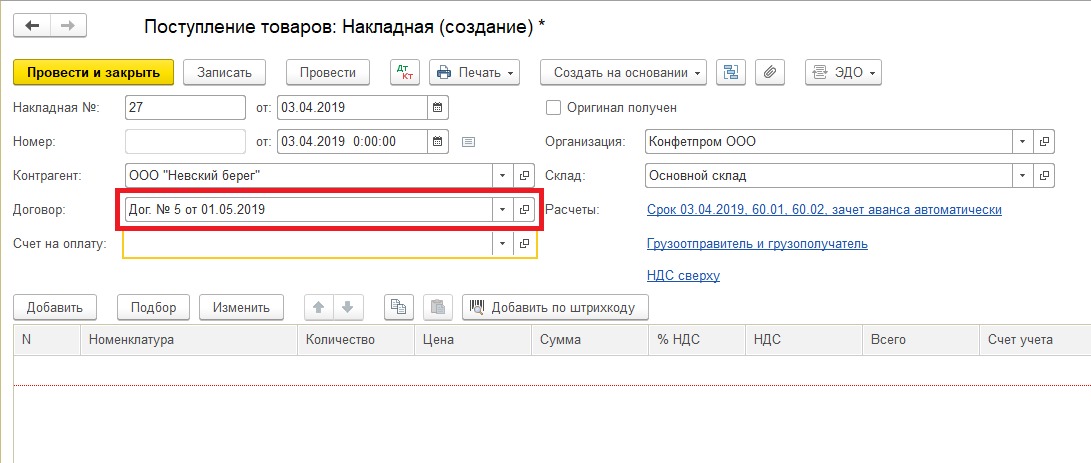This screenshot has width=1091, height=463.
Task: Click the copy rows icon
Action: [x=400, y=307]
